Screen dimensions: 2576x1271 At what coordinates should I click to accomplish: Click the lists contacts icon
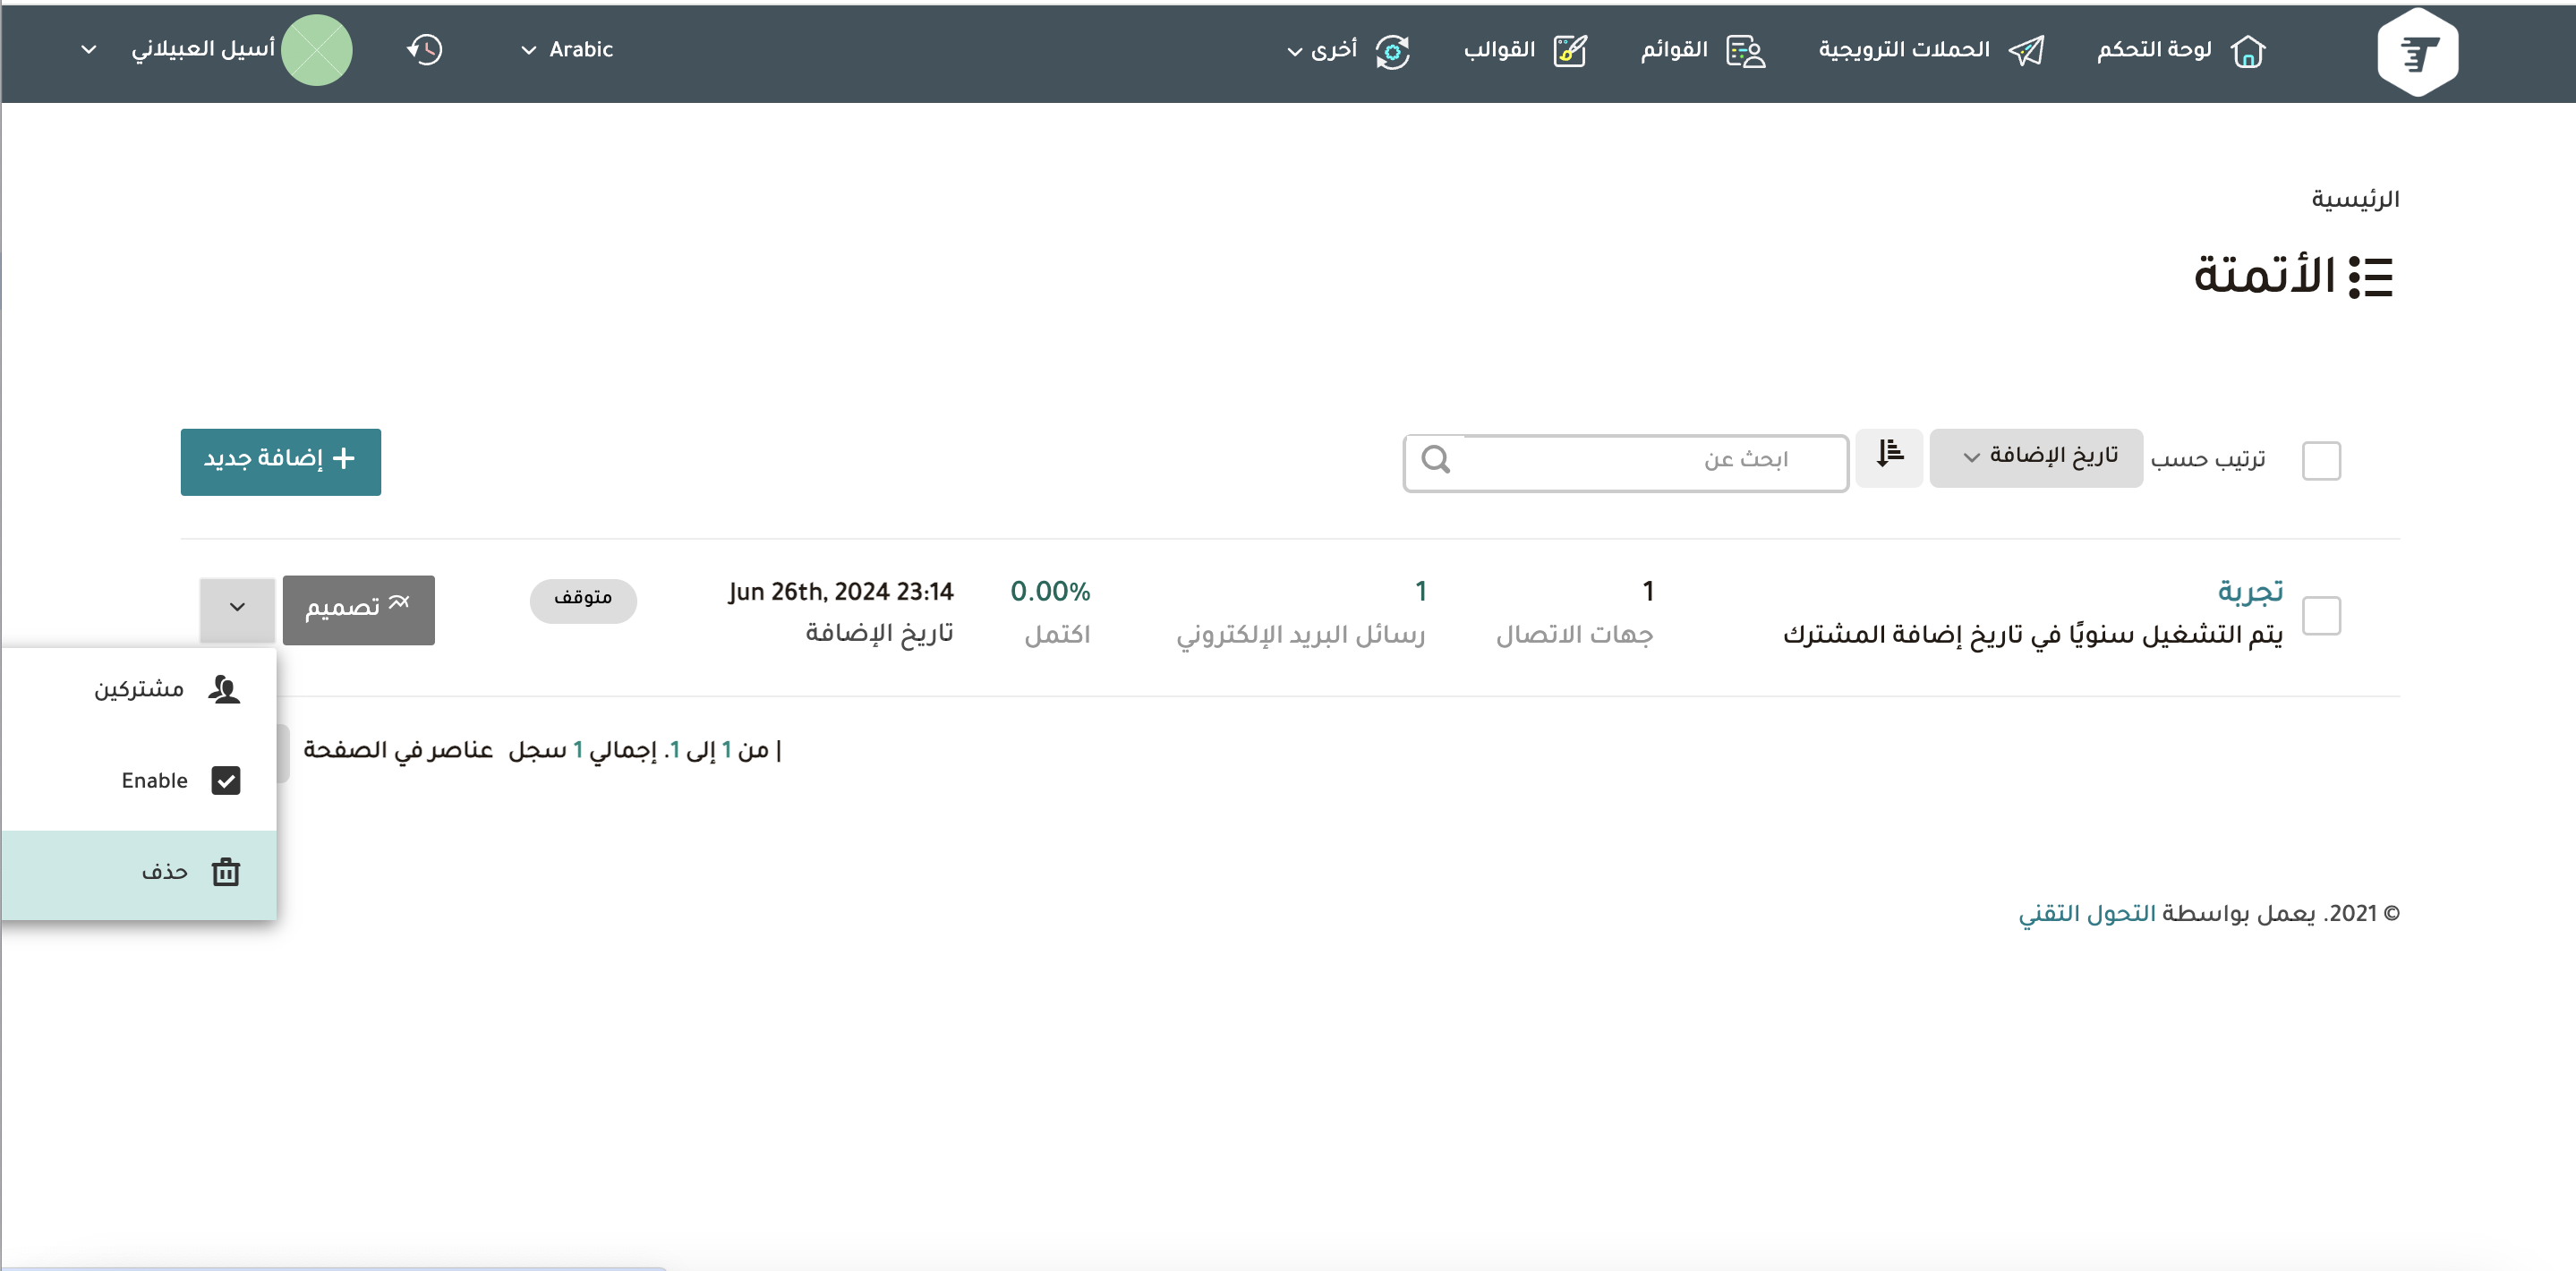coord(1746,51)
